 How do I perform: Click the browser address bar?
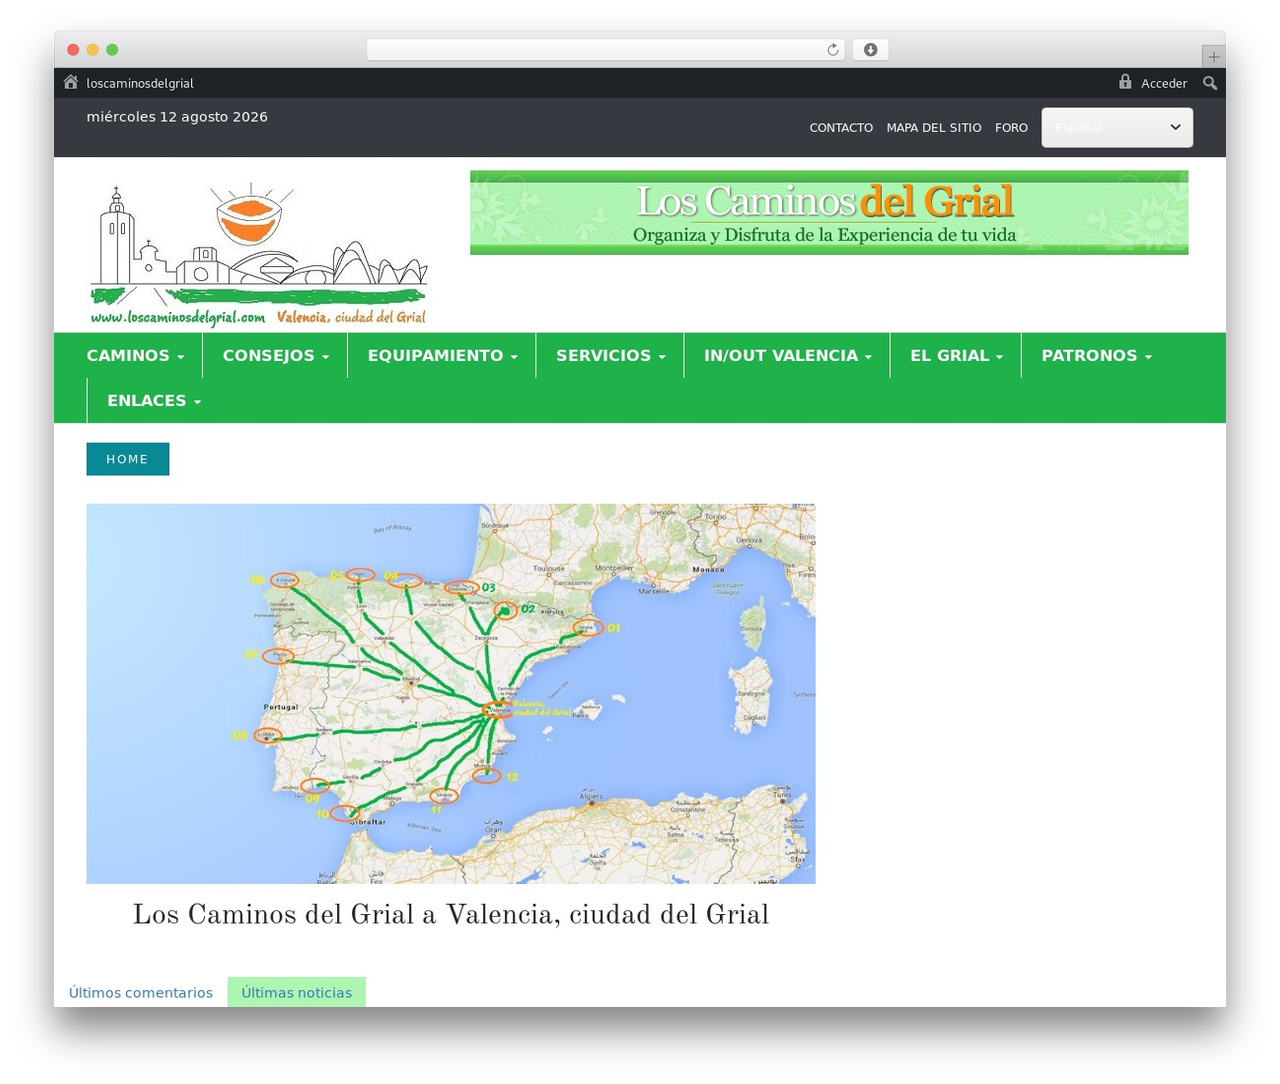pyautogui.click(x=606, y=50)
